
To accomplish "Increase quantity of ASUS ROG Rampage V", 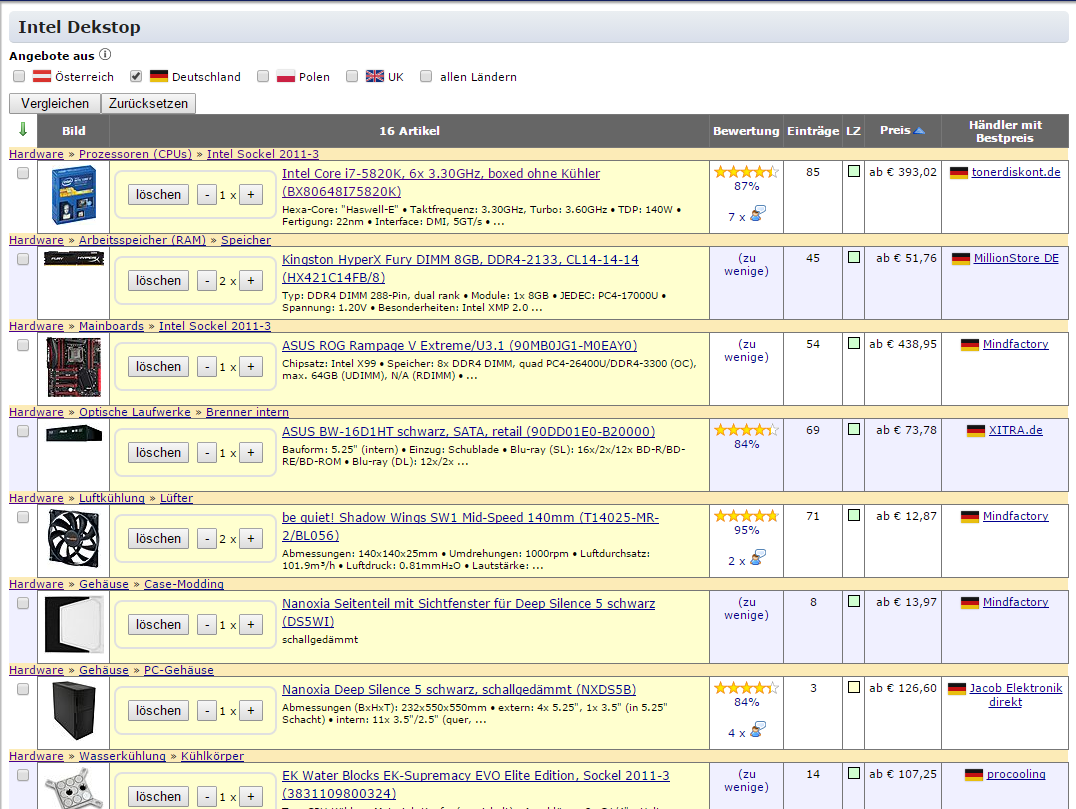I will pyautogui.click(x=250, y=367).
